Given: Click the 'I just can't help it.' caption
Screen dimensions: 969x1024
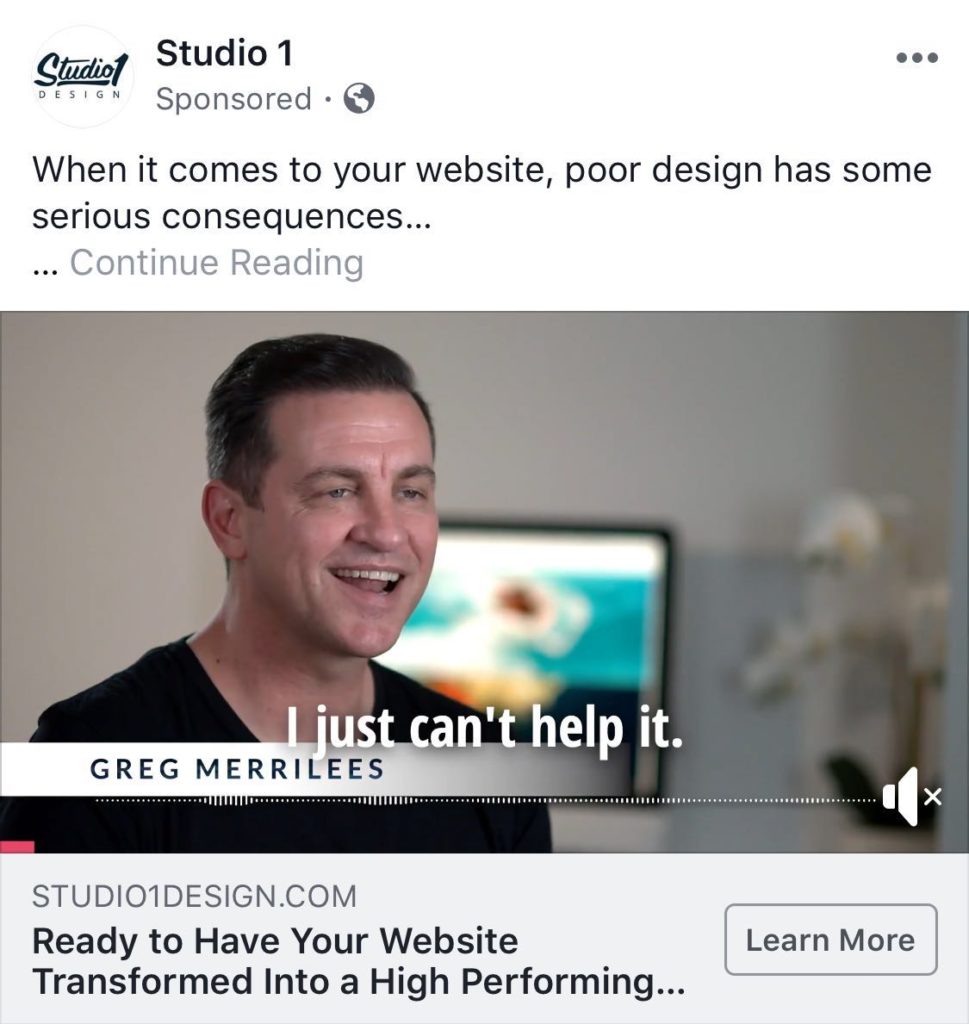Looking at the screenshot, I should coord(484,728).
